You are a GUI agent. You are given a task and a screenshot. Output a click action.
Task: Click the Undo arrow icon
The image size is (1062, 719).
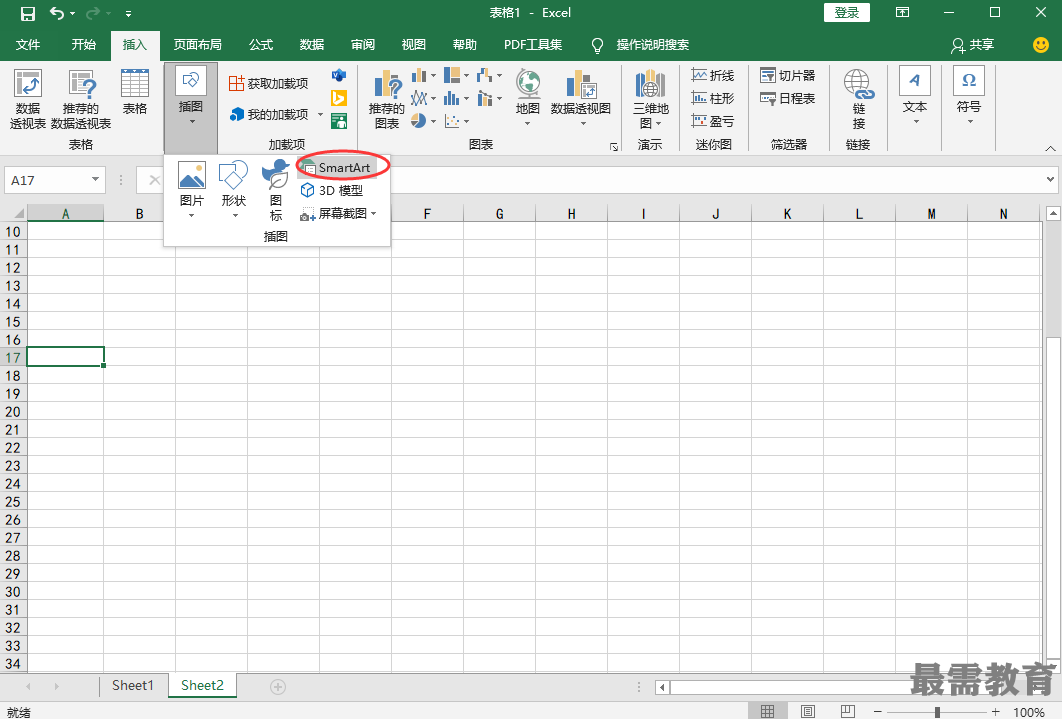click(x=57, y=13)
